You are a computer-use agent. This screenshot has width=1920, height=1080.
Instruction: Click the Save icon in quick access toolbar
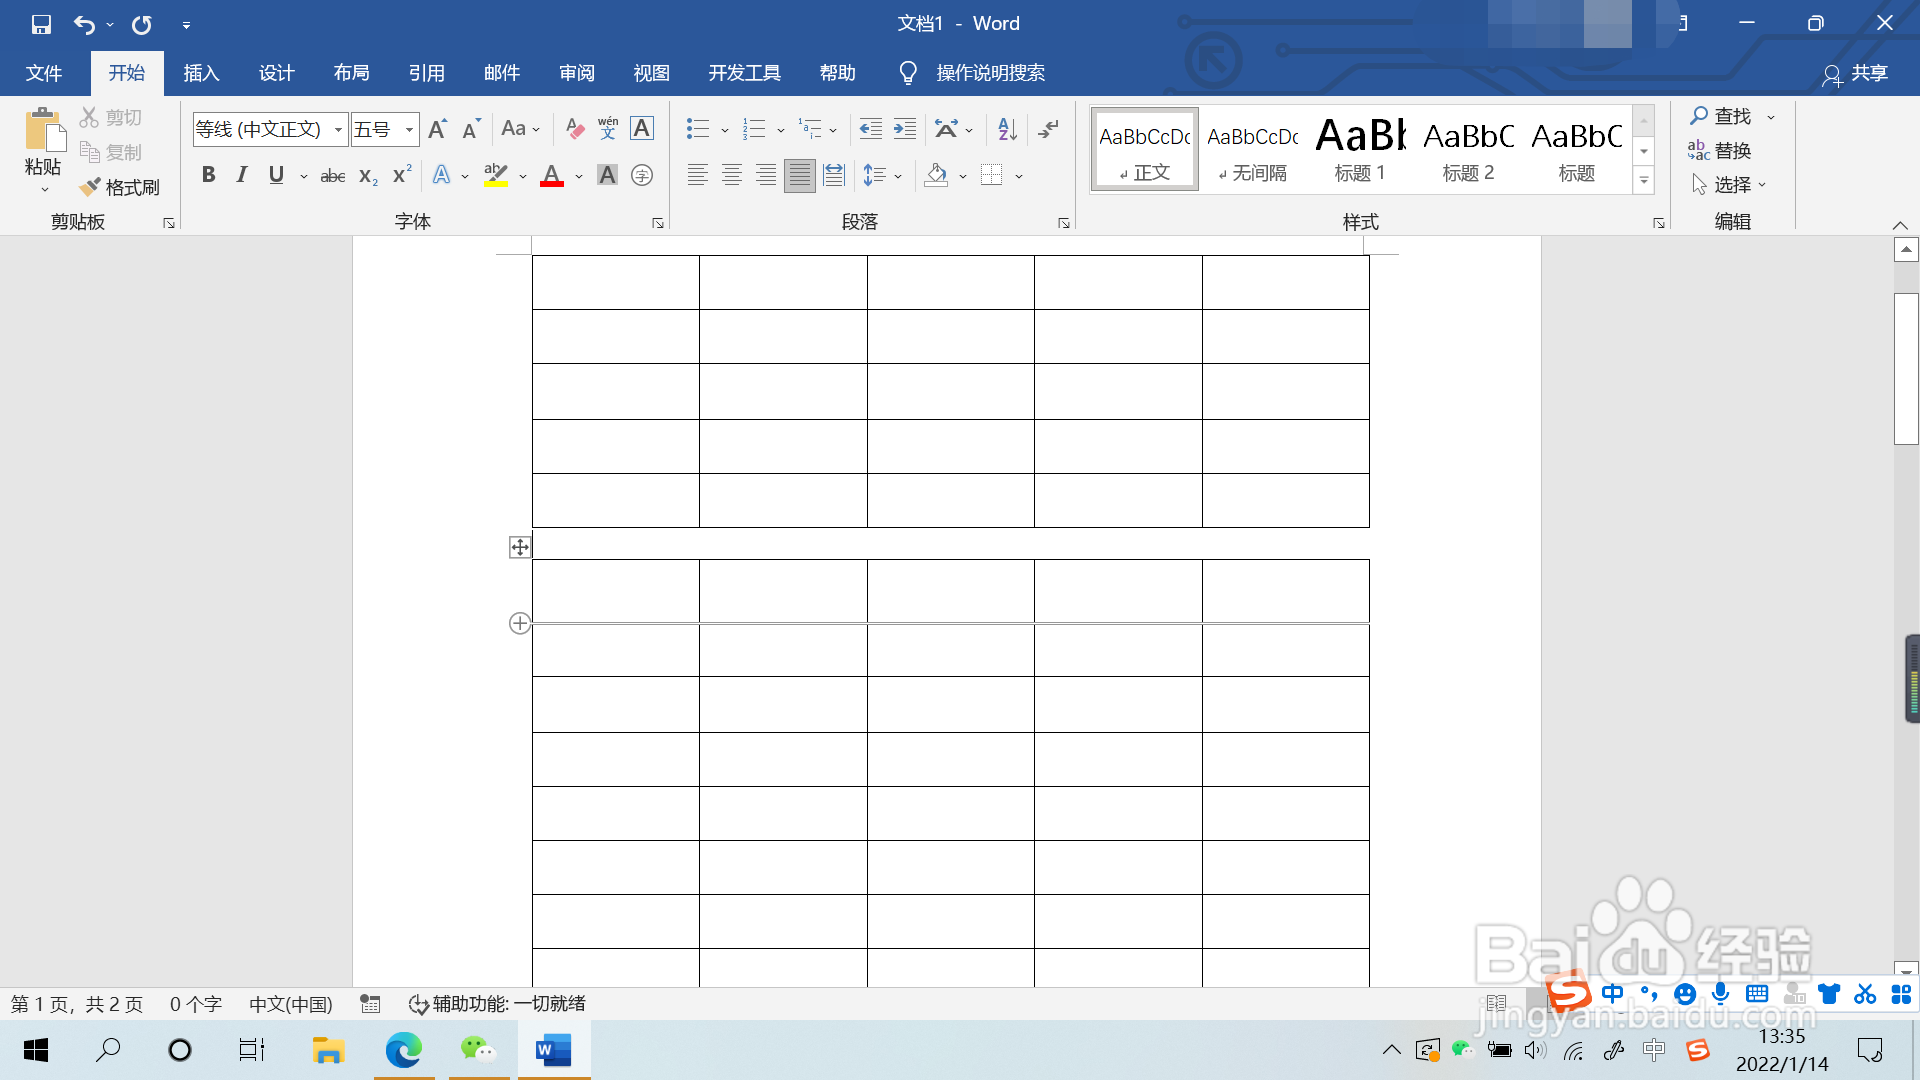[41, 23]
